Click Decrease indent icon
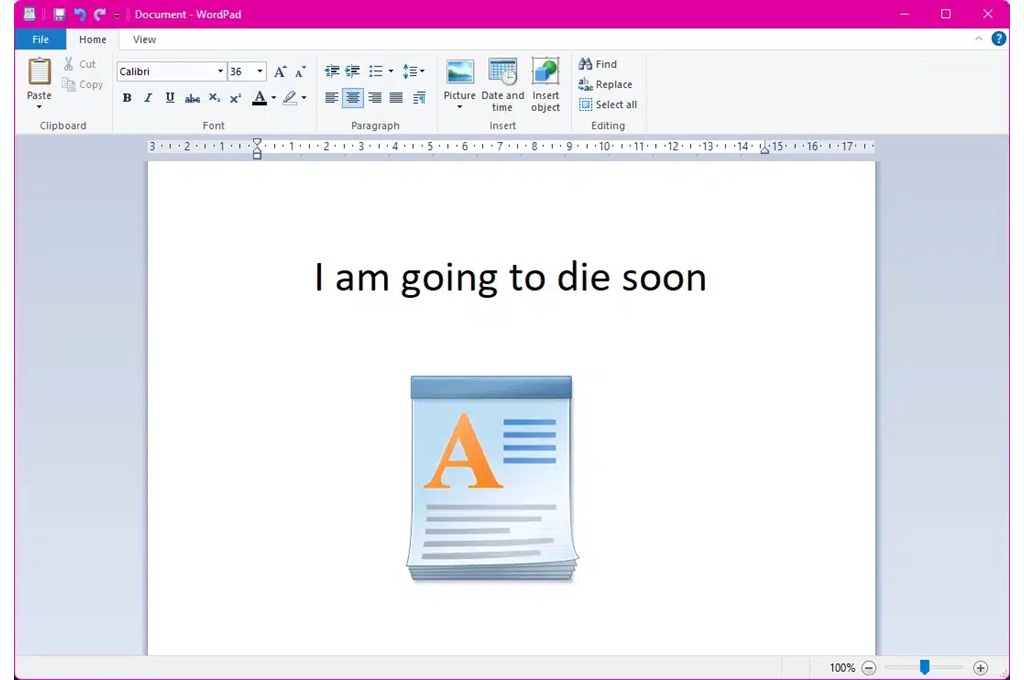Viewport: 1024px width, 680px height. pyautogui.click(x=332, y=71)
